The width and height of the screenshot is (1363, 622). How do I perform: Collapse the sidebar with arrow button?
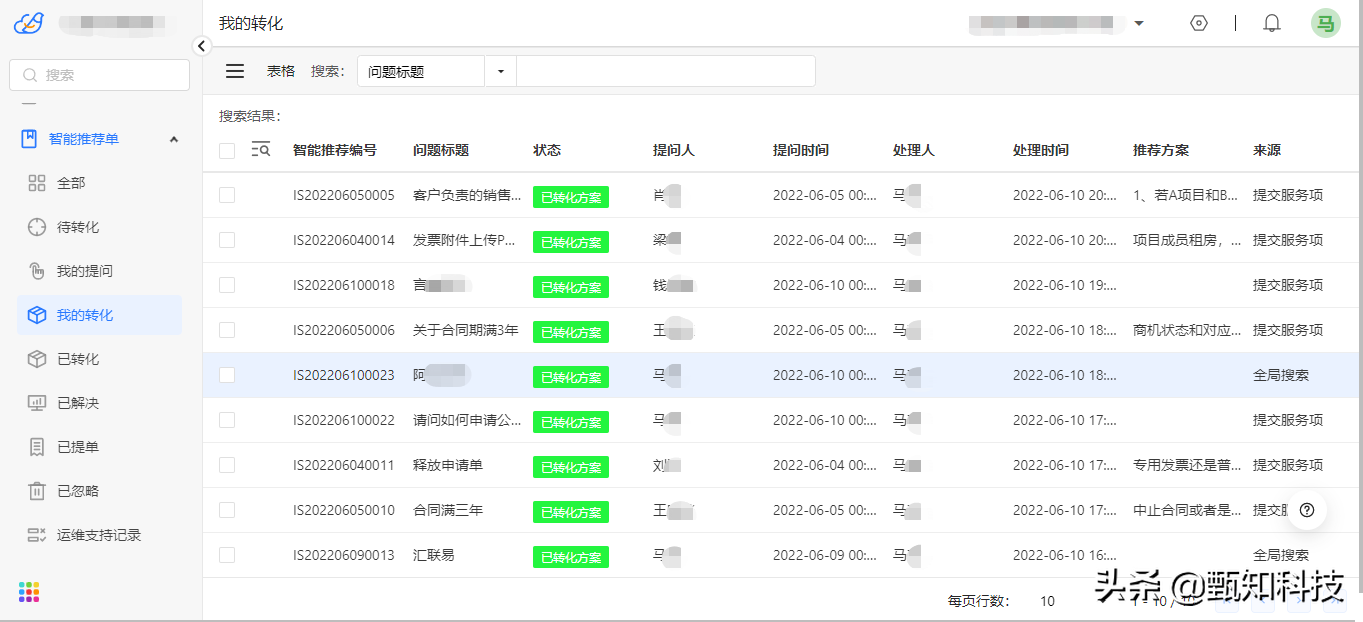[202, 46]
